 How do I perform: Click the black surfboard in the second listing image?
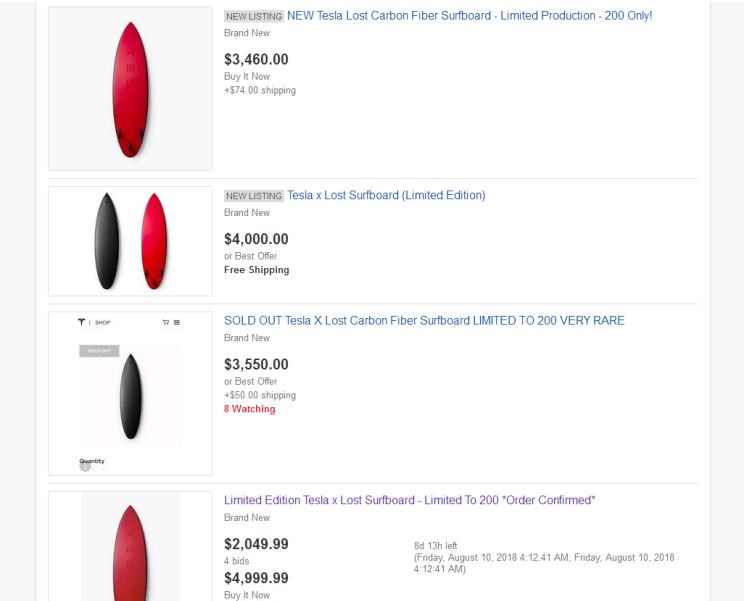pyautogui.click(x=107, y=241)
